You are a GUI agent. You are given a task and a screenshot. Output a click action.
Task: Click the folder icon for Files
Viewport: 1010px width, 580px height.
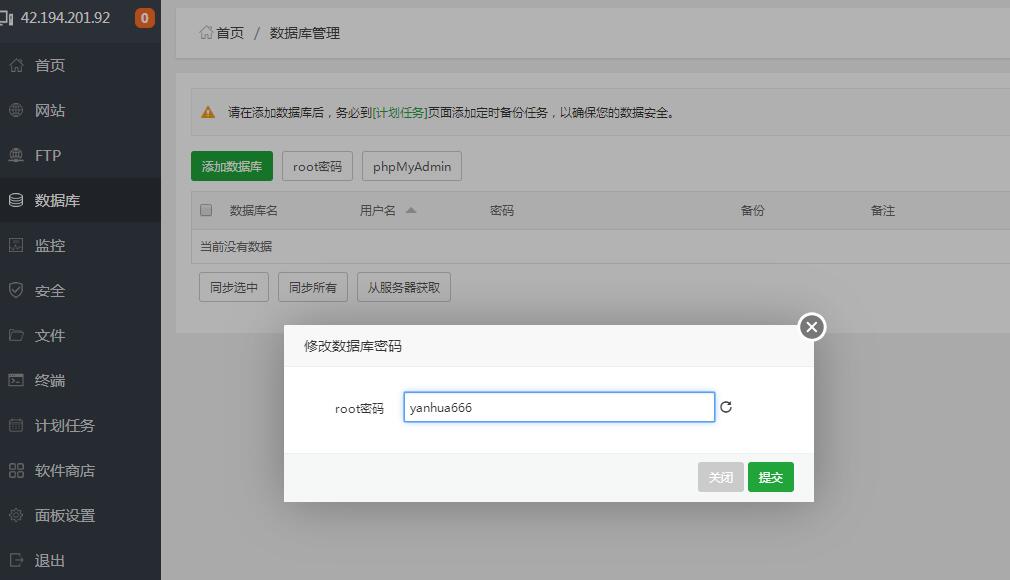pos(16,336)
